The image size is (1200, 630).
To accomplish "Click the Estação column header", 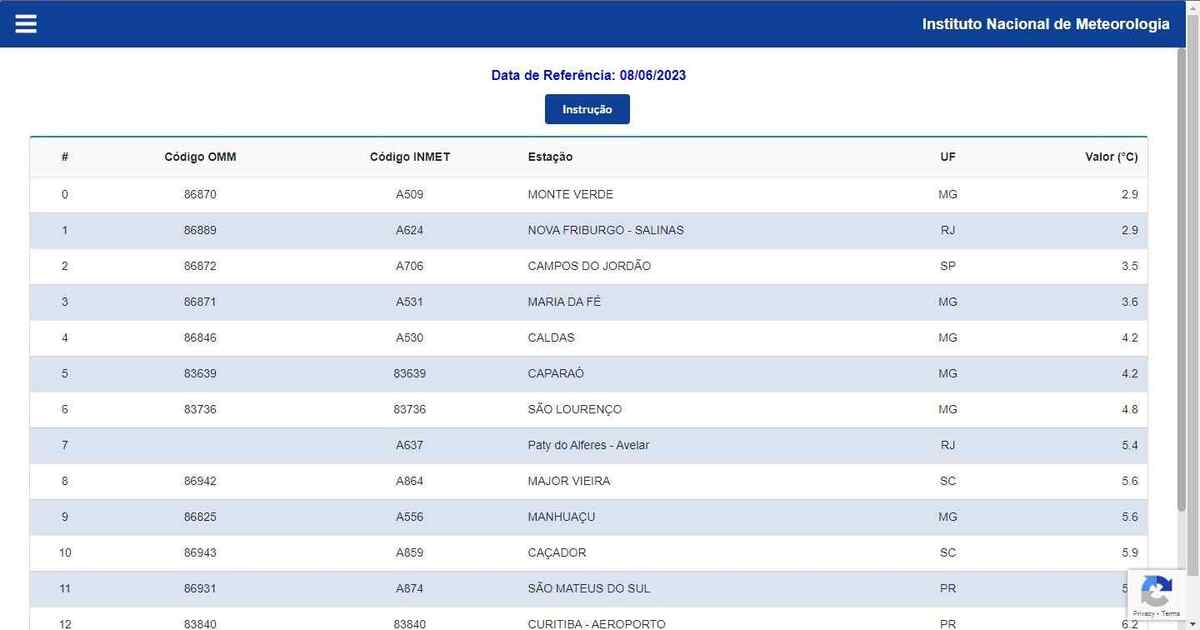I will pyautogui.click(x=550, y=157).
